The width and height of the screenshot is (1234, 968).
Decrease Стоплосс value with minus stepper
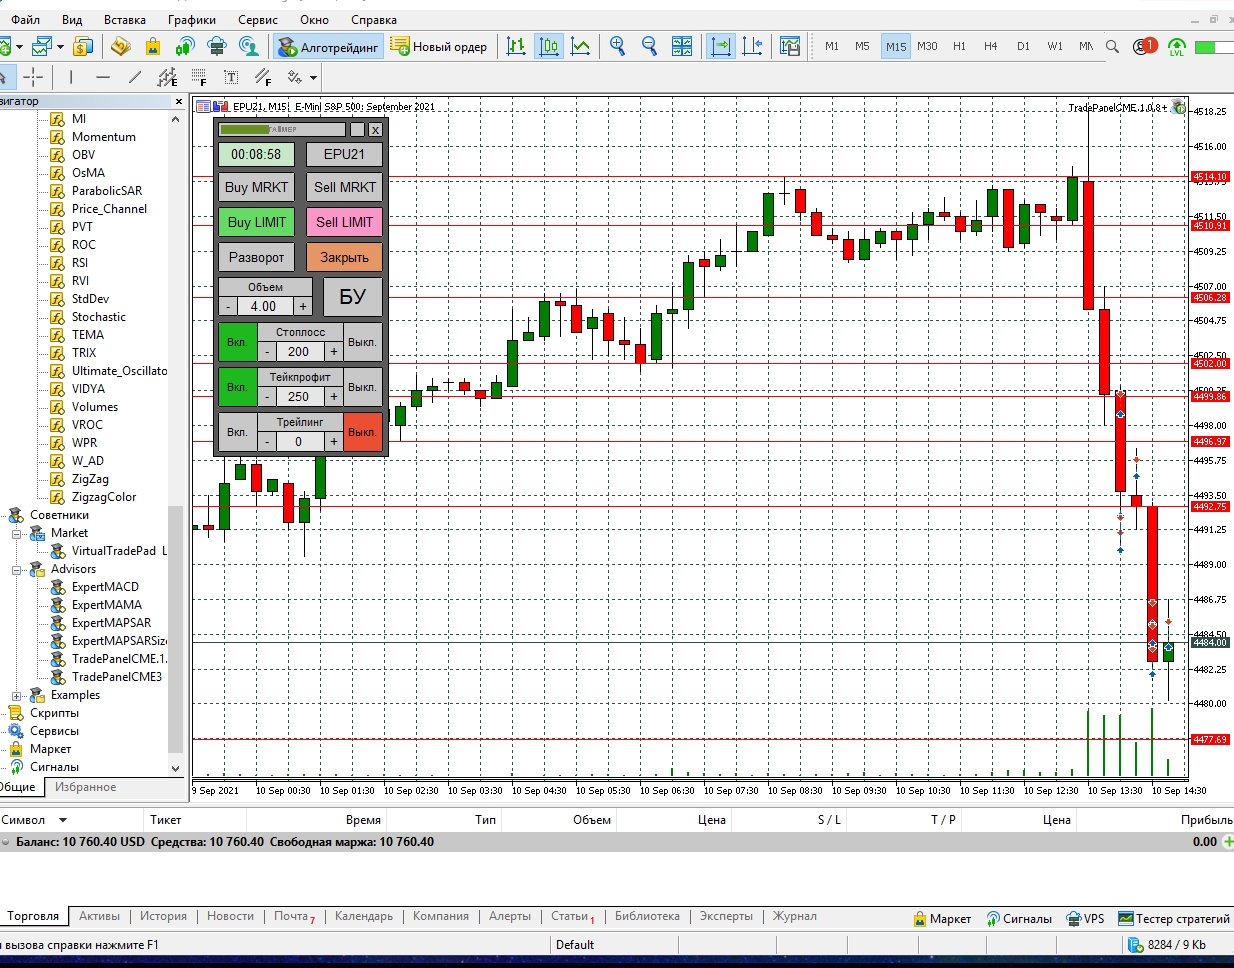(267, 352)
